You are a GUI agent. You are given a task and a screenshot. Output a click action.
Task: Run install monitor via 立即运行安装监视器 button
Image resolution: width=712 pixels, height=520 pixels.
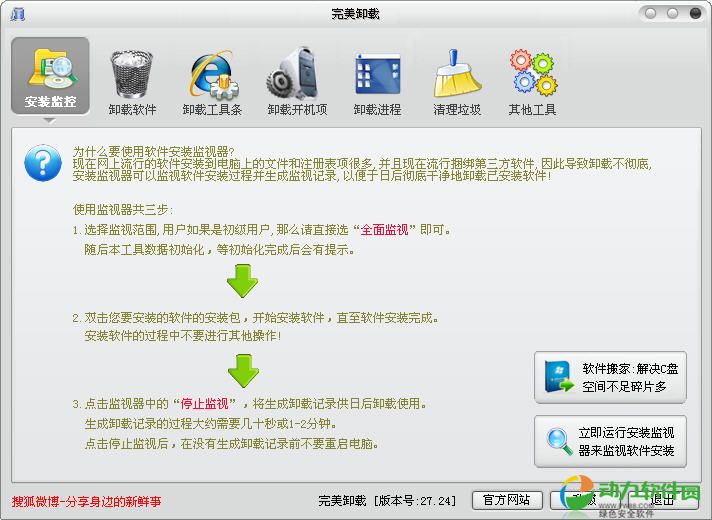pos(610,441)
